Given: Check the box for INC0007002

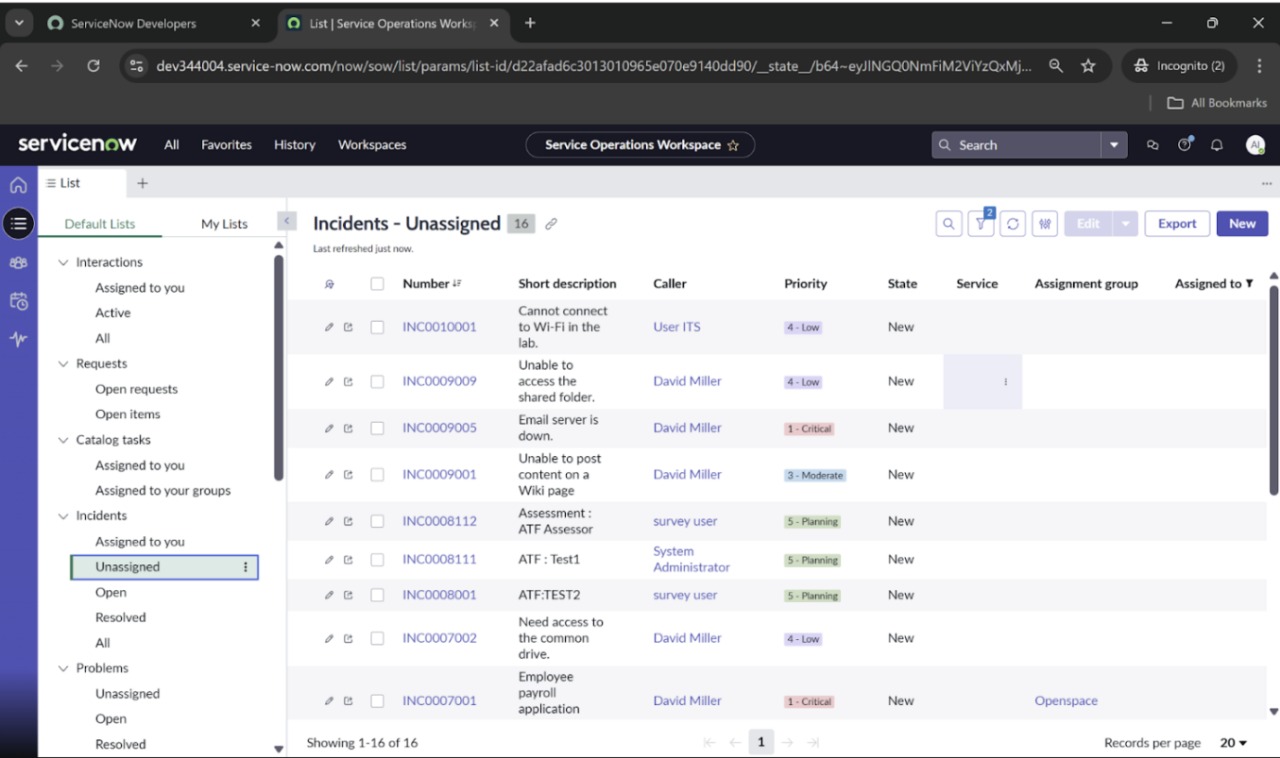Looking at the screenshot, I should pyautogui.click(x=377, y=638).
